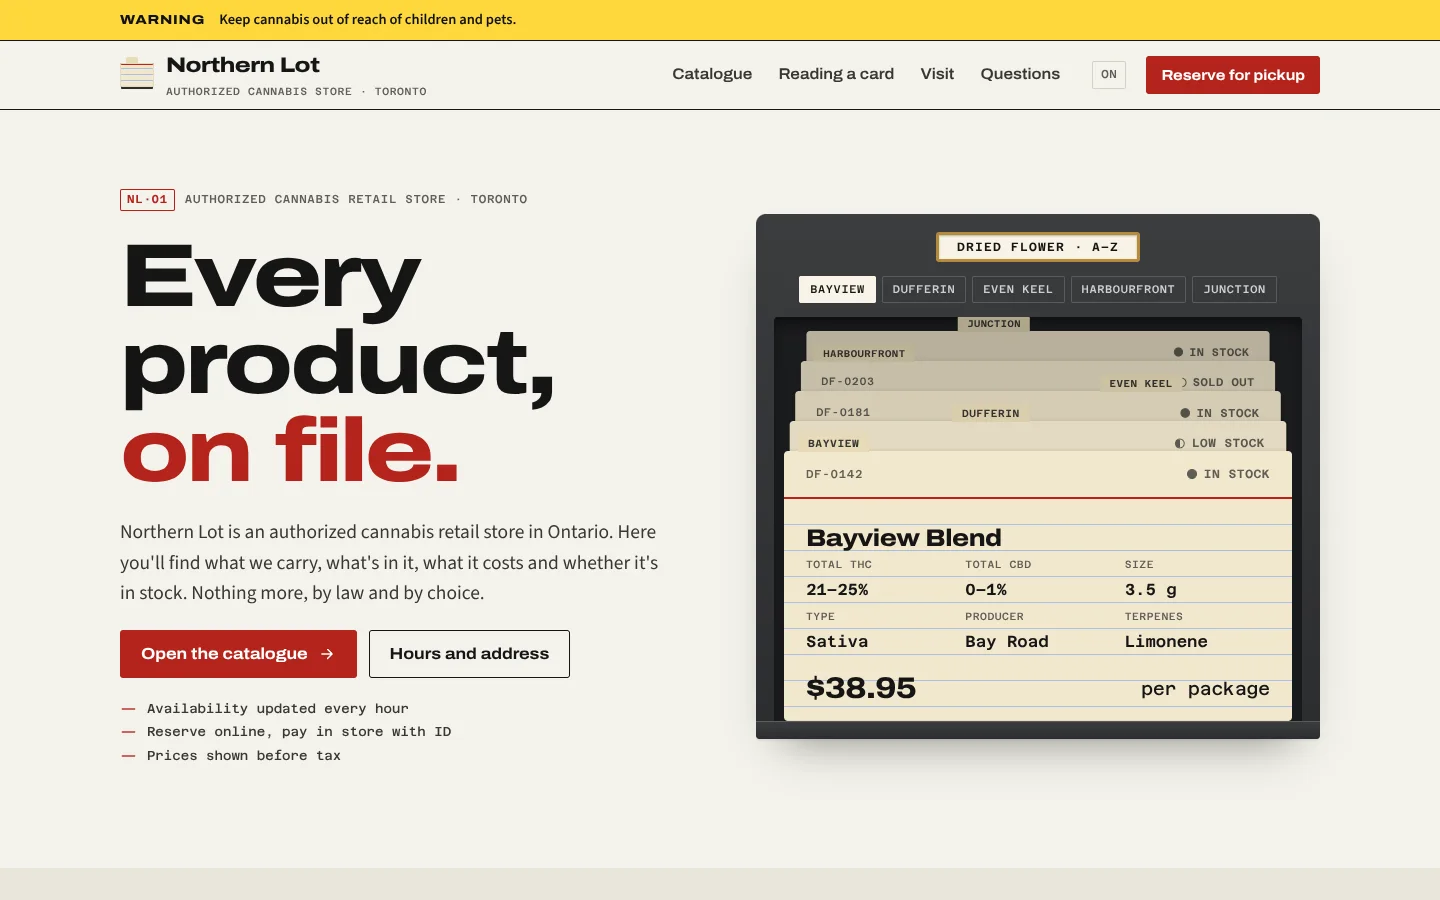Open the Questions nav link
This screenshot has width=1440, height=900.
point(1020,74)
